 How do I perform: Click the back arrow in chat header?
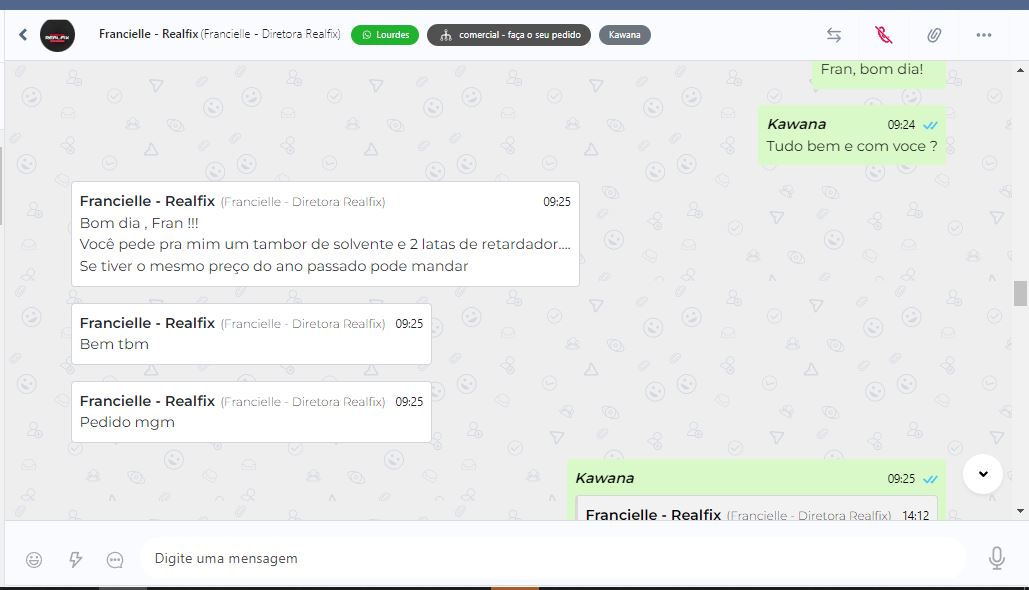tap(23, 35)
